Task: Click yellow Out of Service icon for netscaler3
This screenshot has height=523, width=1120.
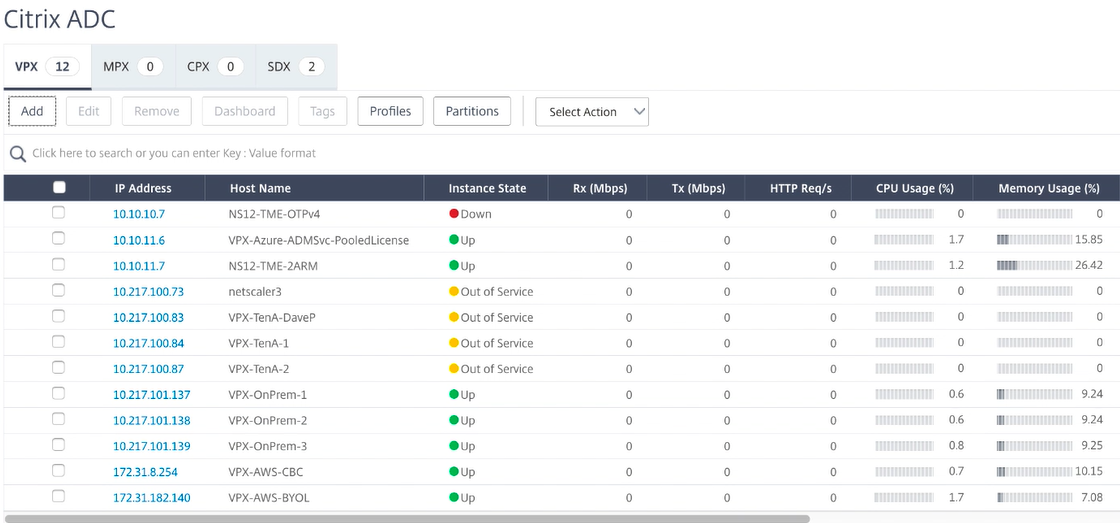Action: coord(454,292)
